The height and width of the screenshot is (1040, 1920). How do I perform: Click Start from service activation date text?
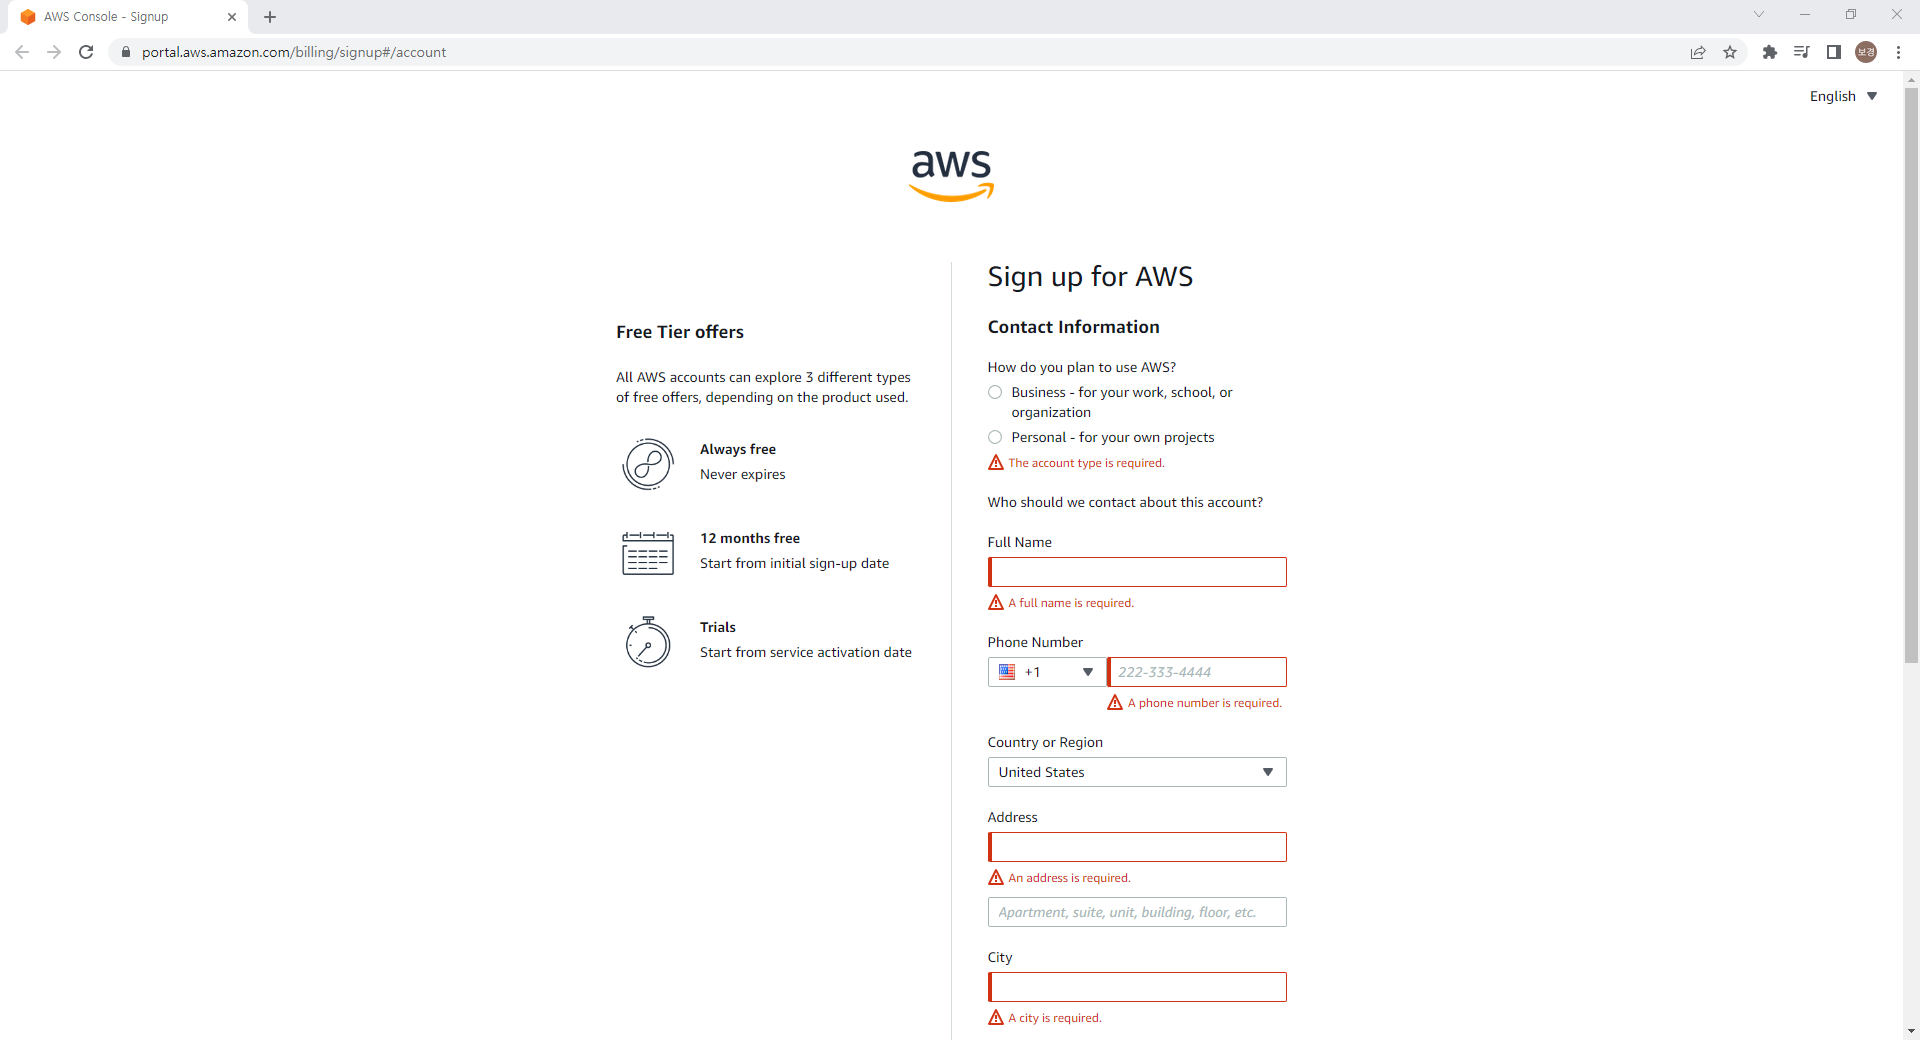pos(806,652)
